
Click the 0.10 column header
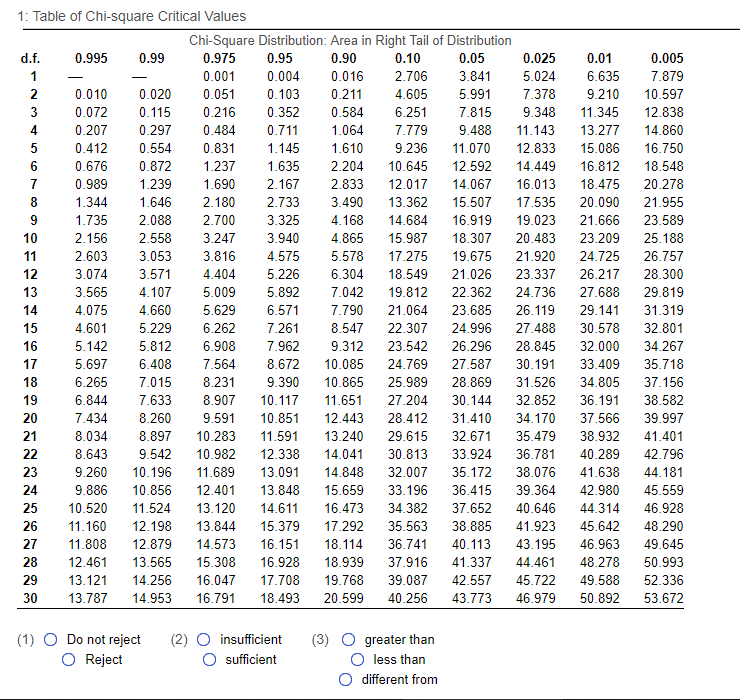tap(407, 59)
